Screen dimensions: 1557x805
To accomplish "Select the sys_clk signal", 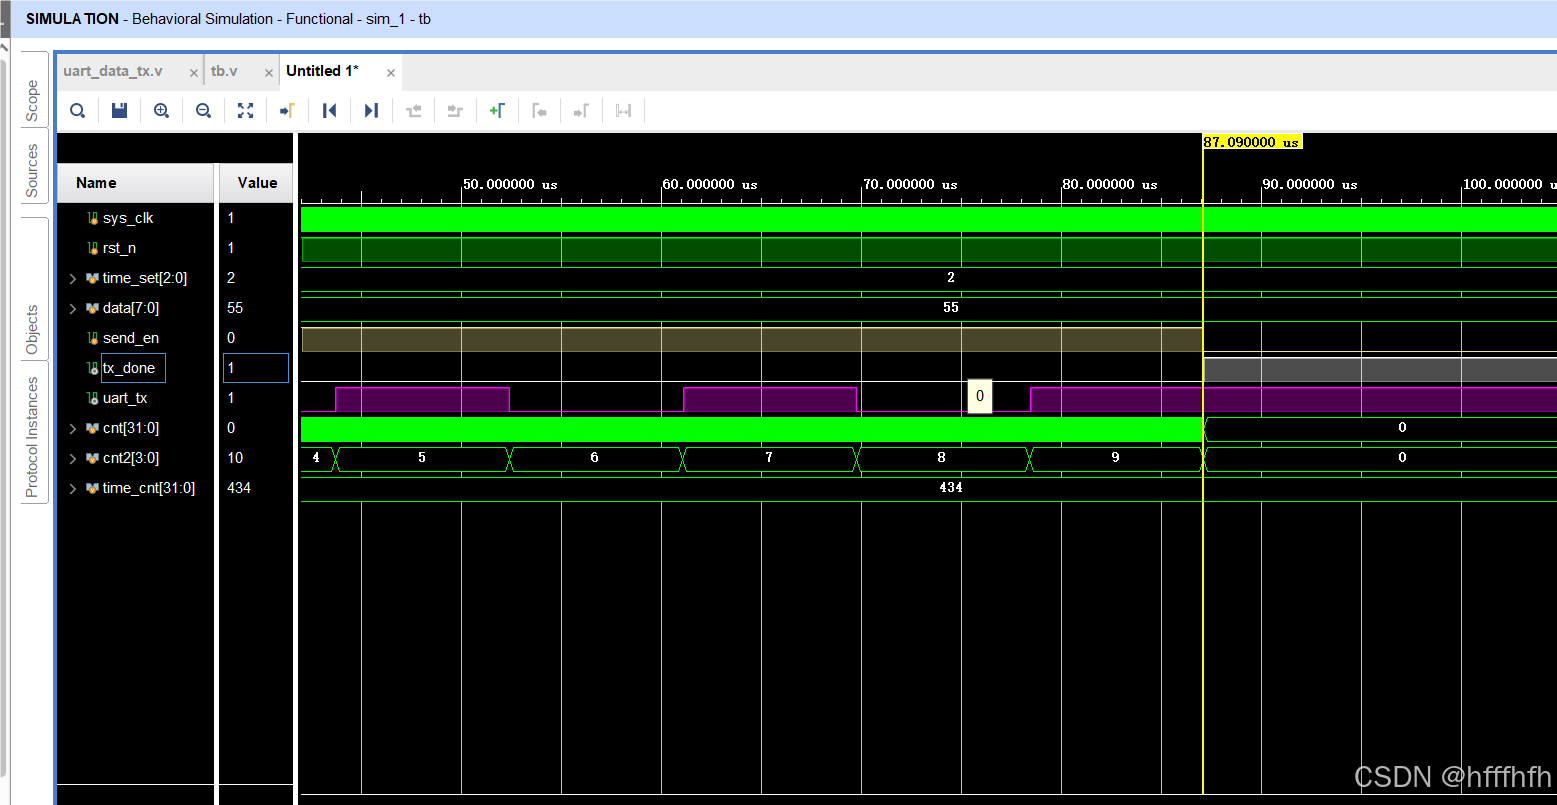I will point(128,218).
